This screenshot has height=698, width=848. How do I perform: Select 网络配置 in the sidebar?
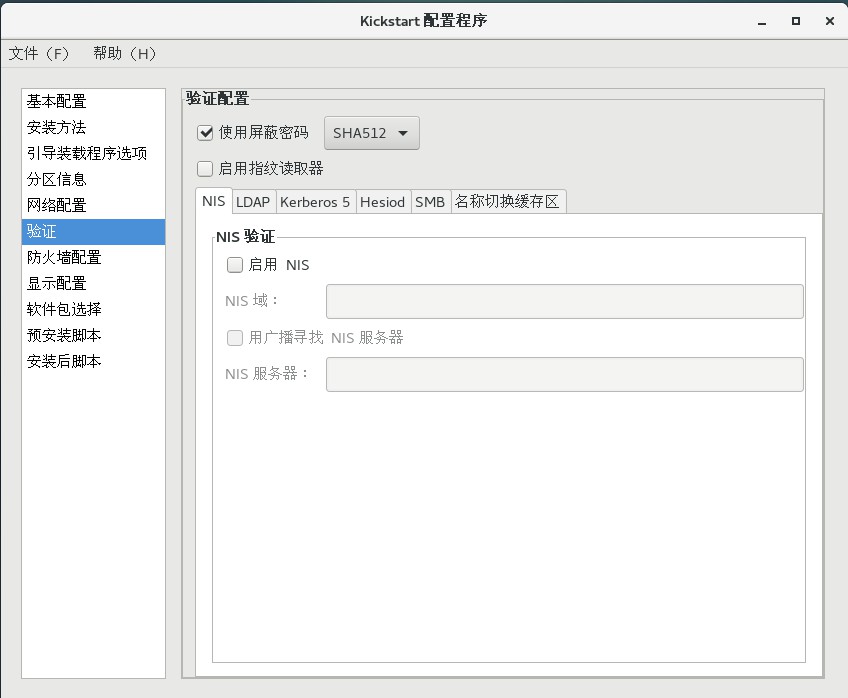point(93,205)
